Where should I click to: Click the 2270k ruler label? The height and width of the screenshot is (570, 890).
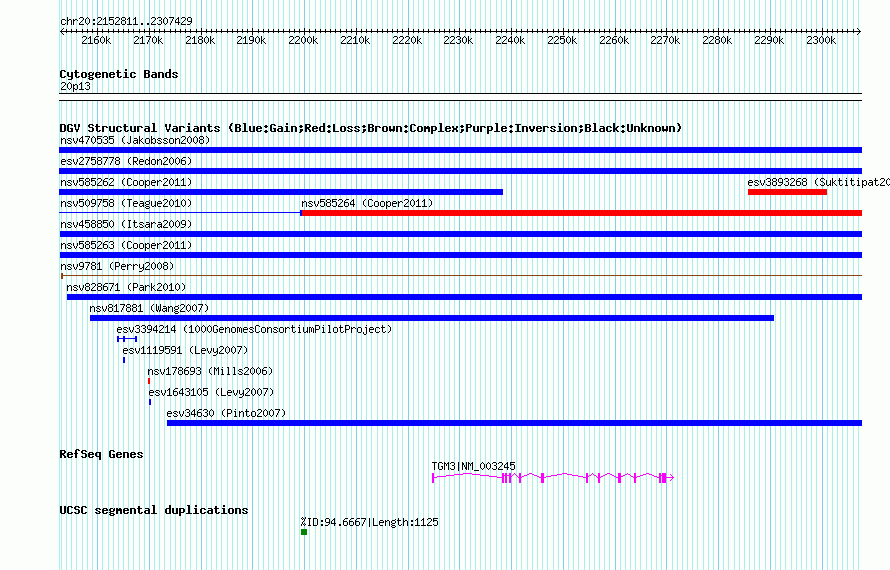click(666, 40)
